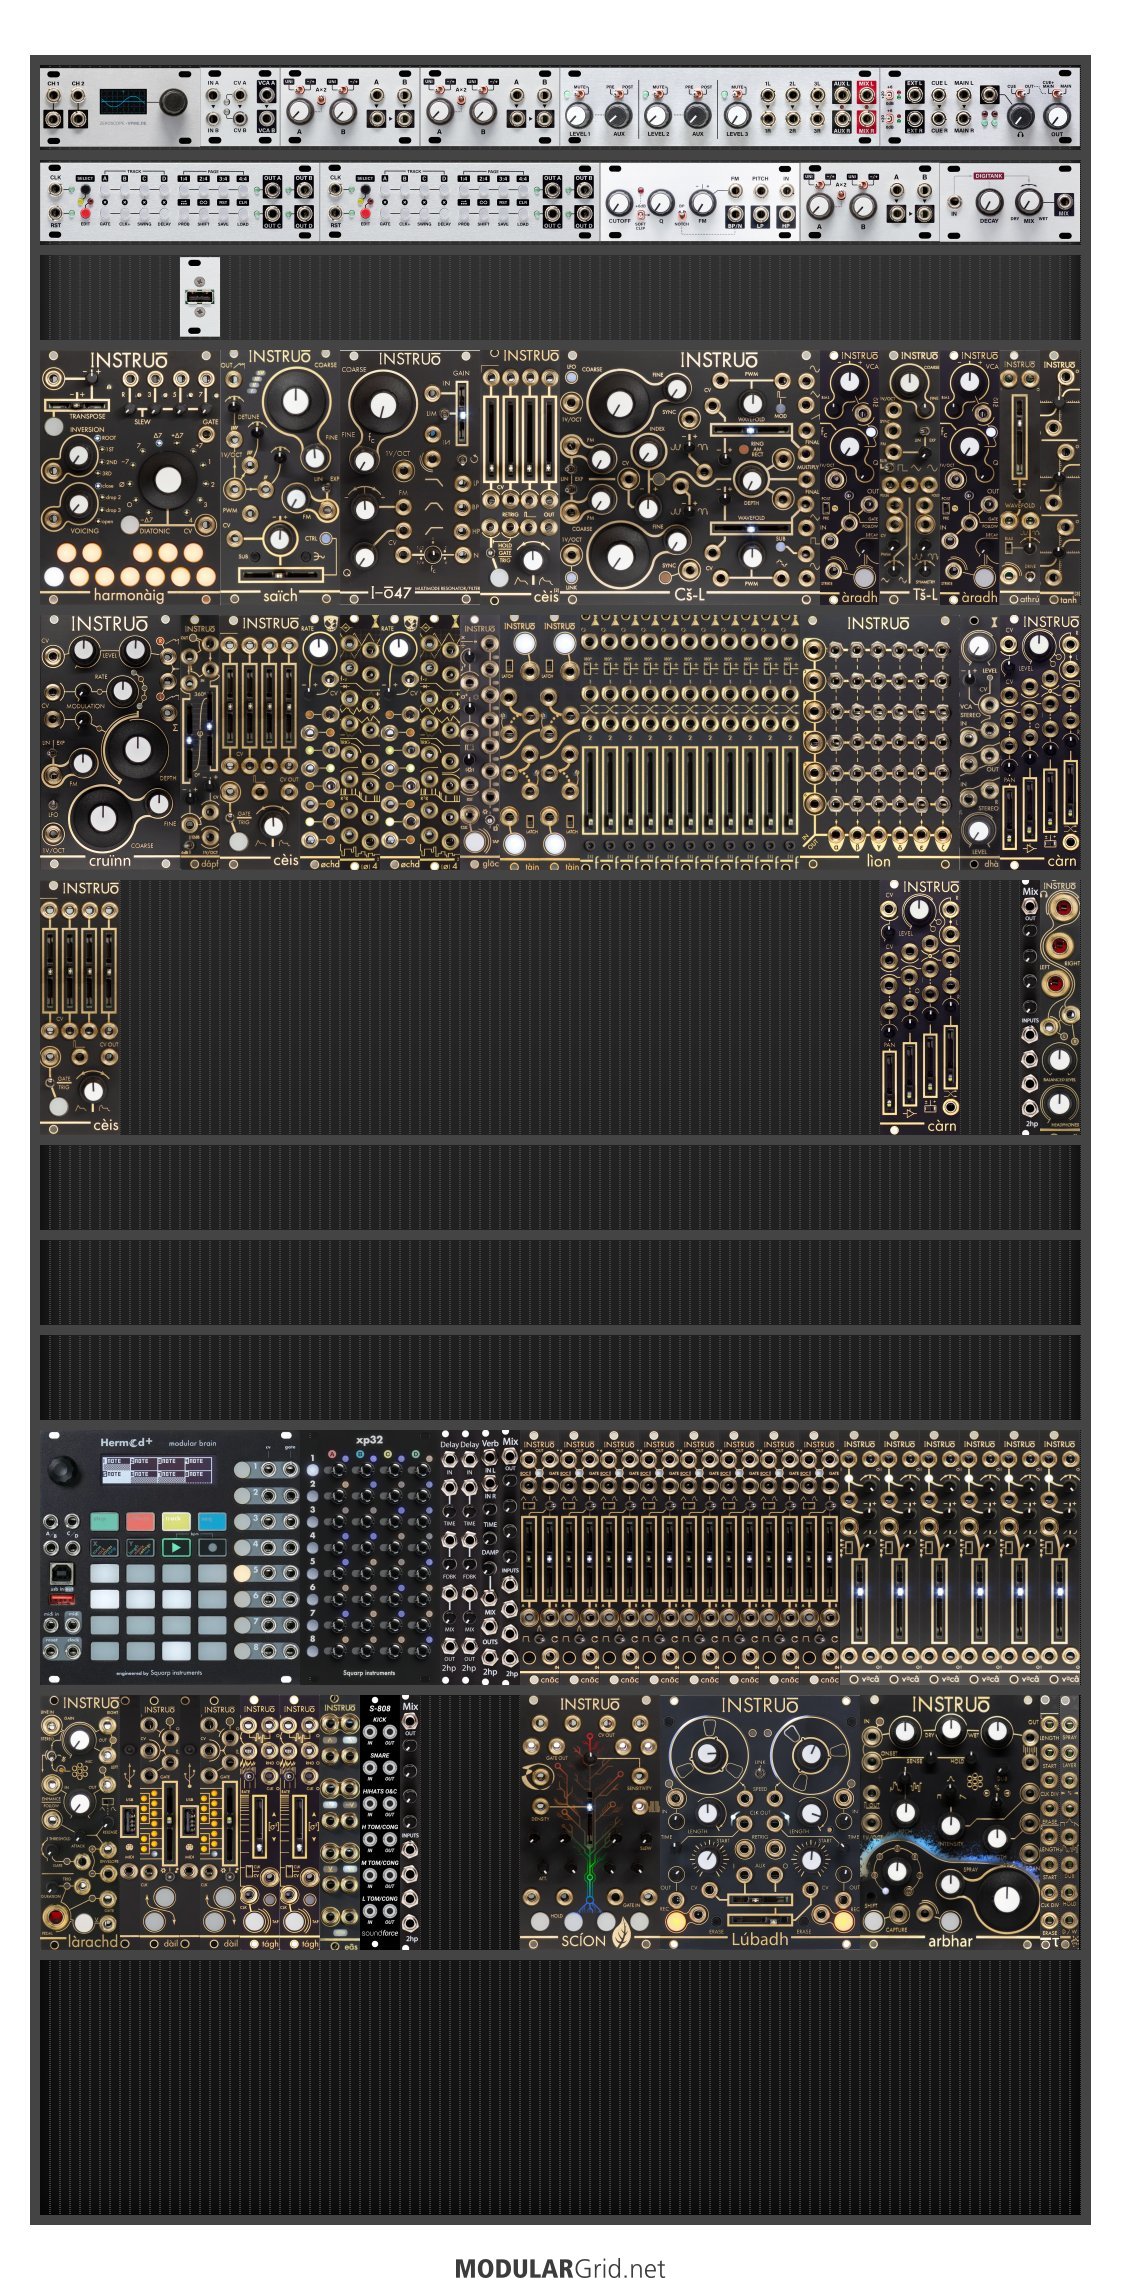Click the harmonàig module name
This screenshot has height=2290, width=1121.
[128, 595]
